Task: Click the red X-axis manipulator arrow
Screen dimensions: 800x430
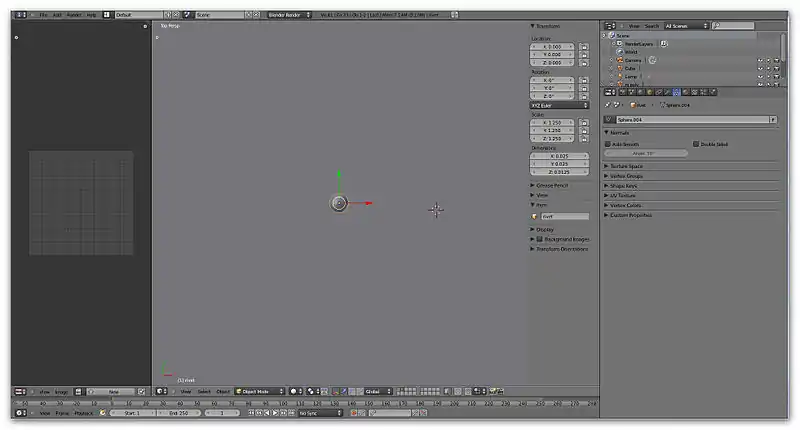Action: (x=368, y=203)
